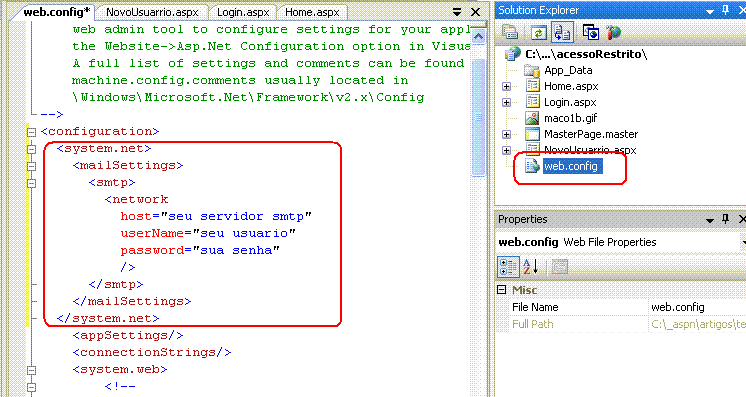Toggle the Nest Related Files icon

click(562, 32)
